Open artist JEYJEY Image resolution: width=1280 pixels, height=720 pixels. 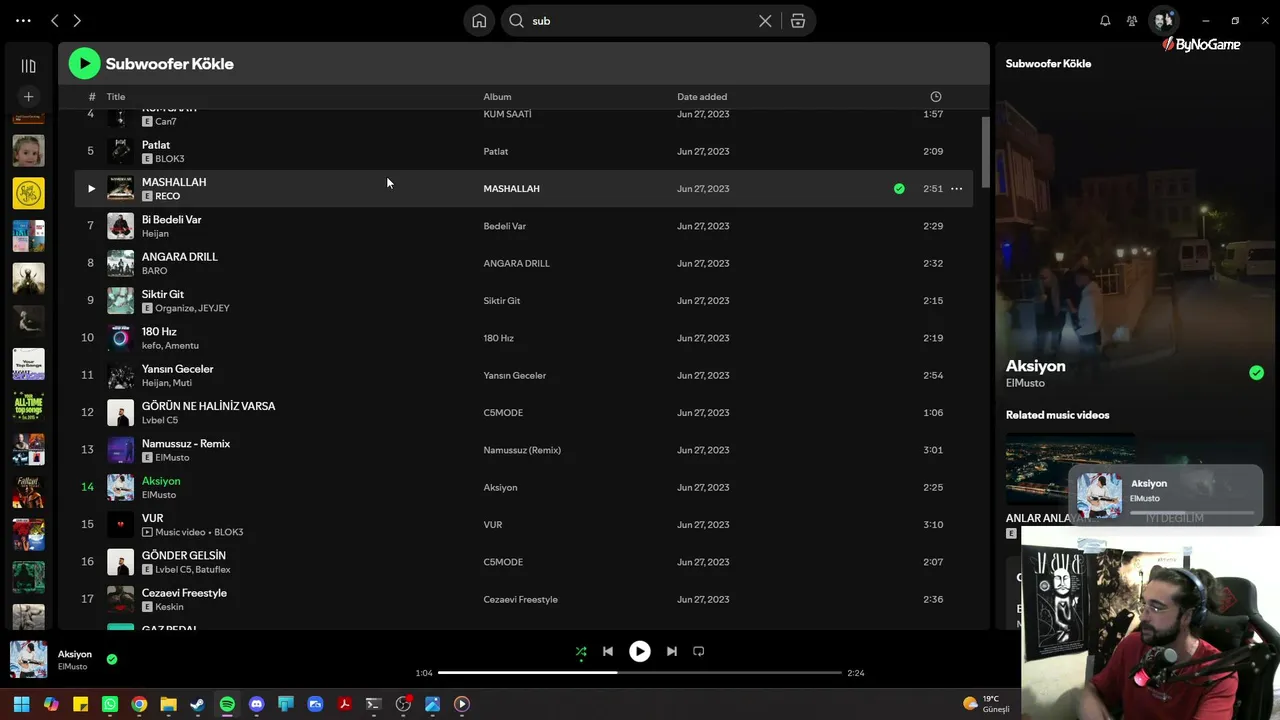click(x=214, y=308)
